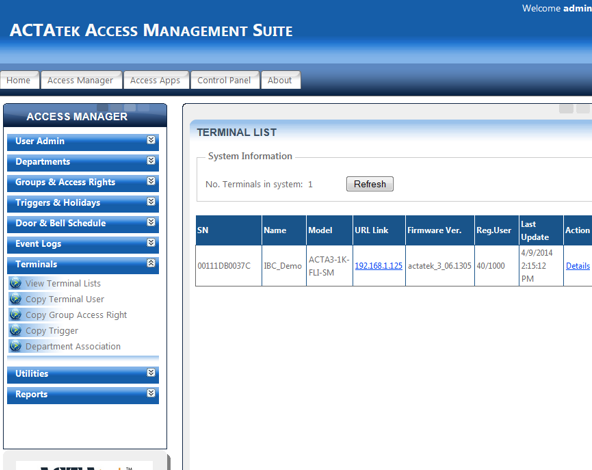Open Copy Trigger menu entry

(x=52, y=331)
